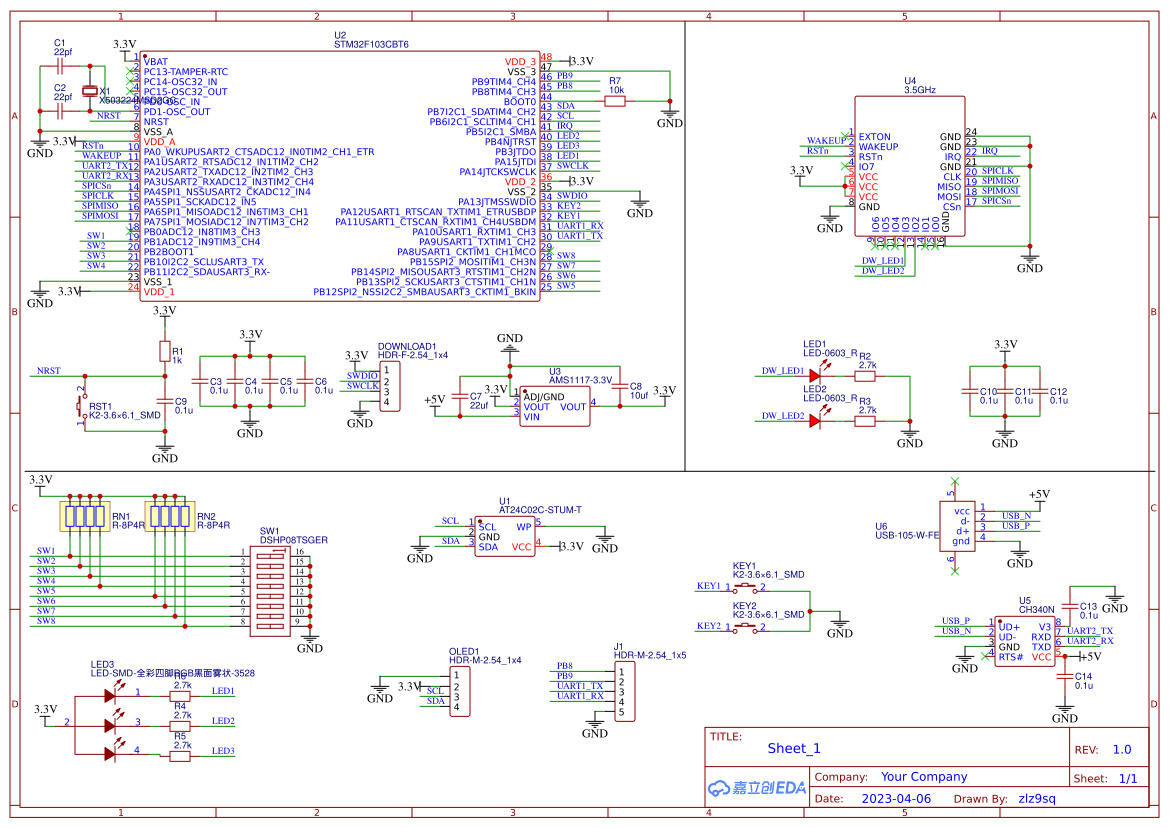1169x828 pixels.
Task: Click capacitor C3 0.1u
Action: [x=199, y=382]
